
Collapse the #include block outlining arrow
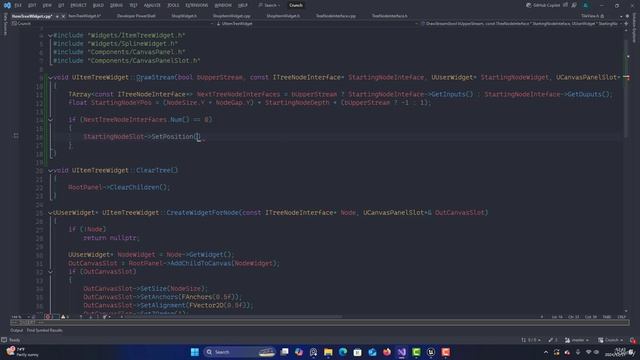(x=50, y=36)
